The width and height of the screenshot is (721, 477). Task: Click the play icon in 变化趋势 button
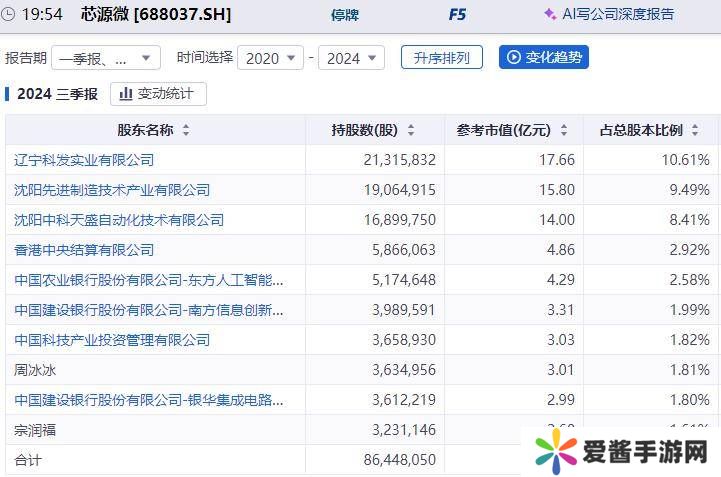click(x=514, y=57)
